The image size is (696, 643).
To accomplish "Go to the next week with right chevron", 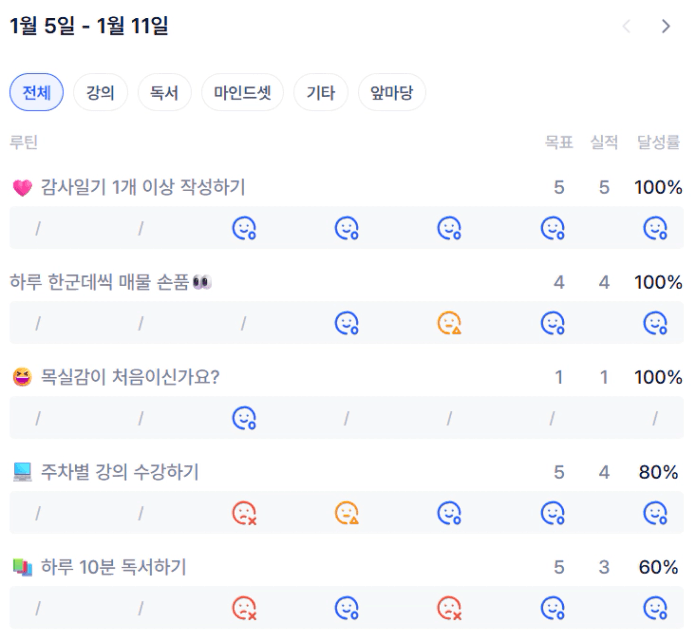I will 666,27.
